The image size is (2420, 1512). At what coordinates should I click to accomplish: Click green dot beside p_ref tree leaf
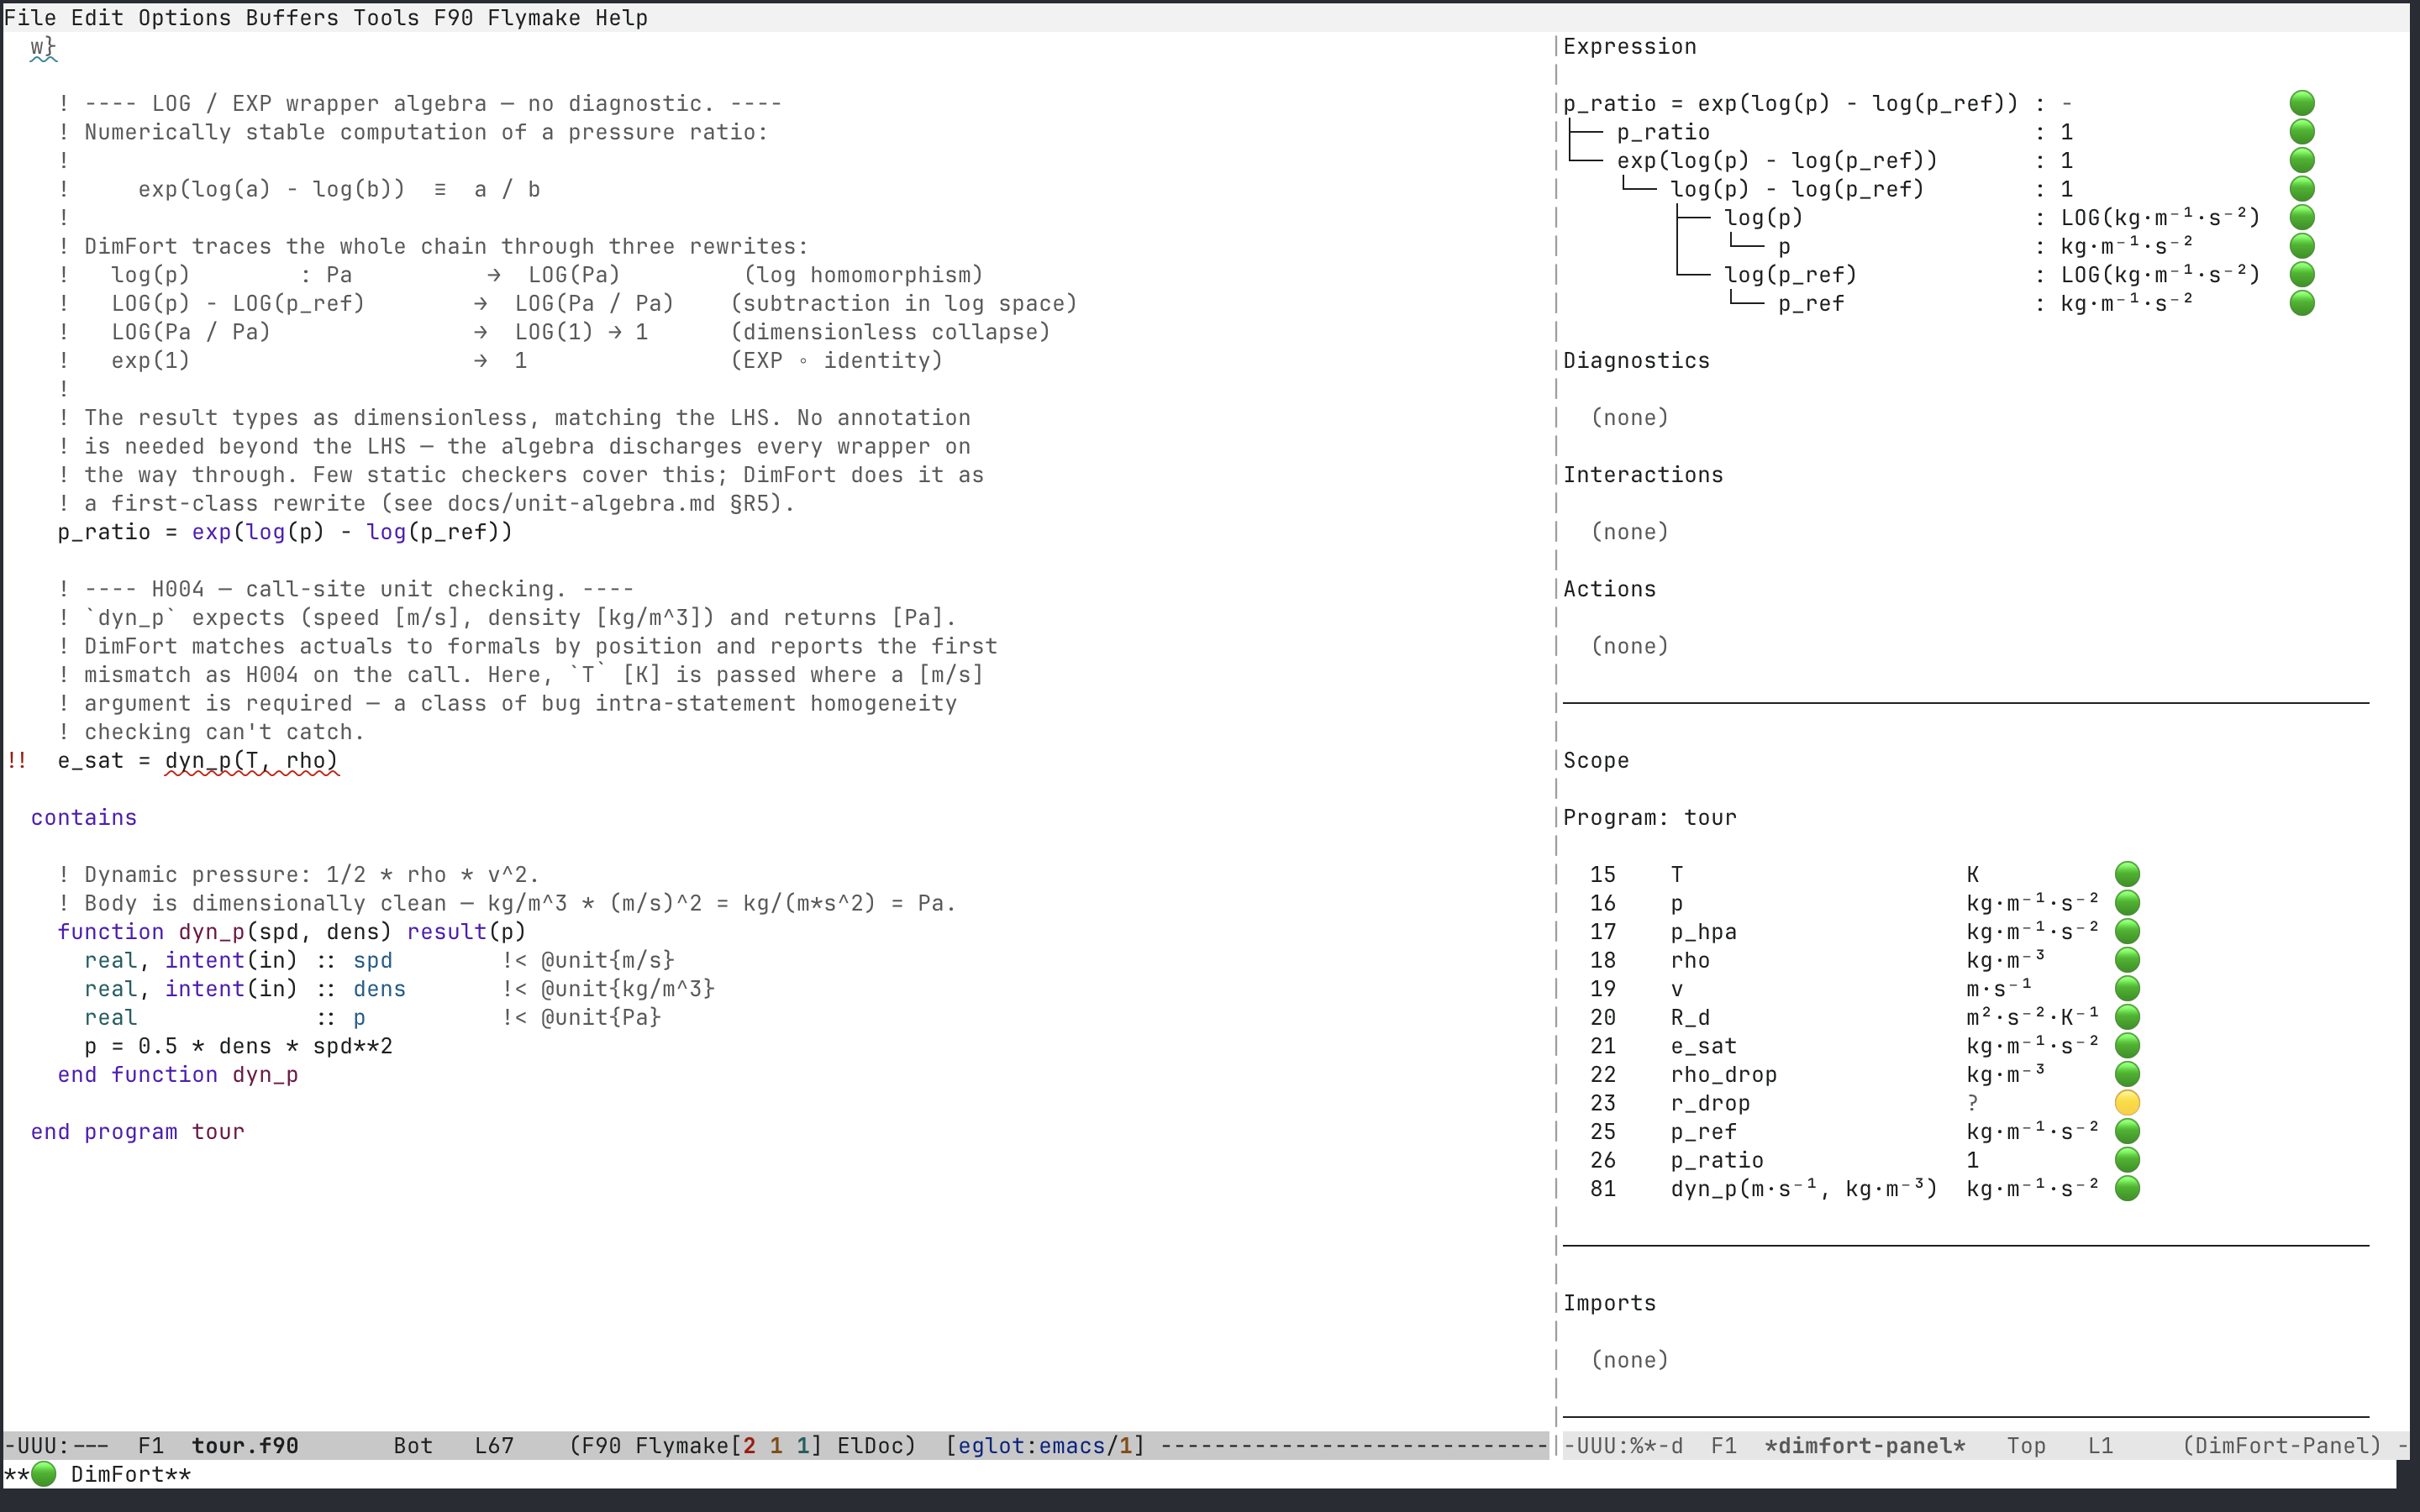coord(2302,302)
